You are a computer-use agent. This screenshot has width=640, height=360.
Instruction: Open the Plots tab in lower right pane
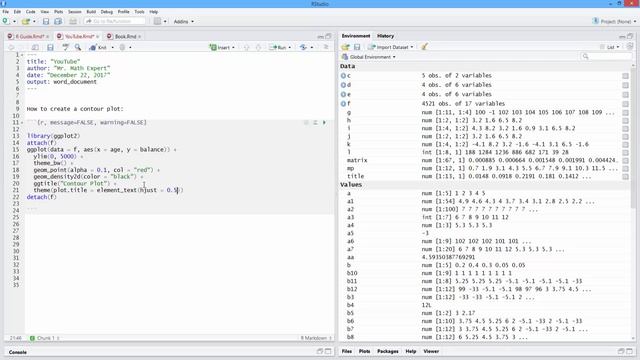click(x=364, y=351)
